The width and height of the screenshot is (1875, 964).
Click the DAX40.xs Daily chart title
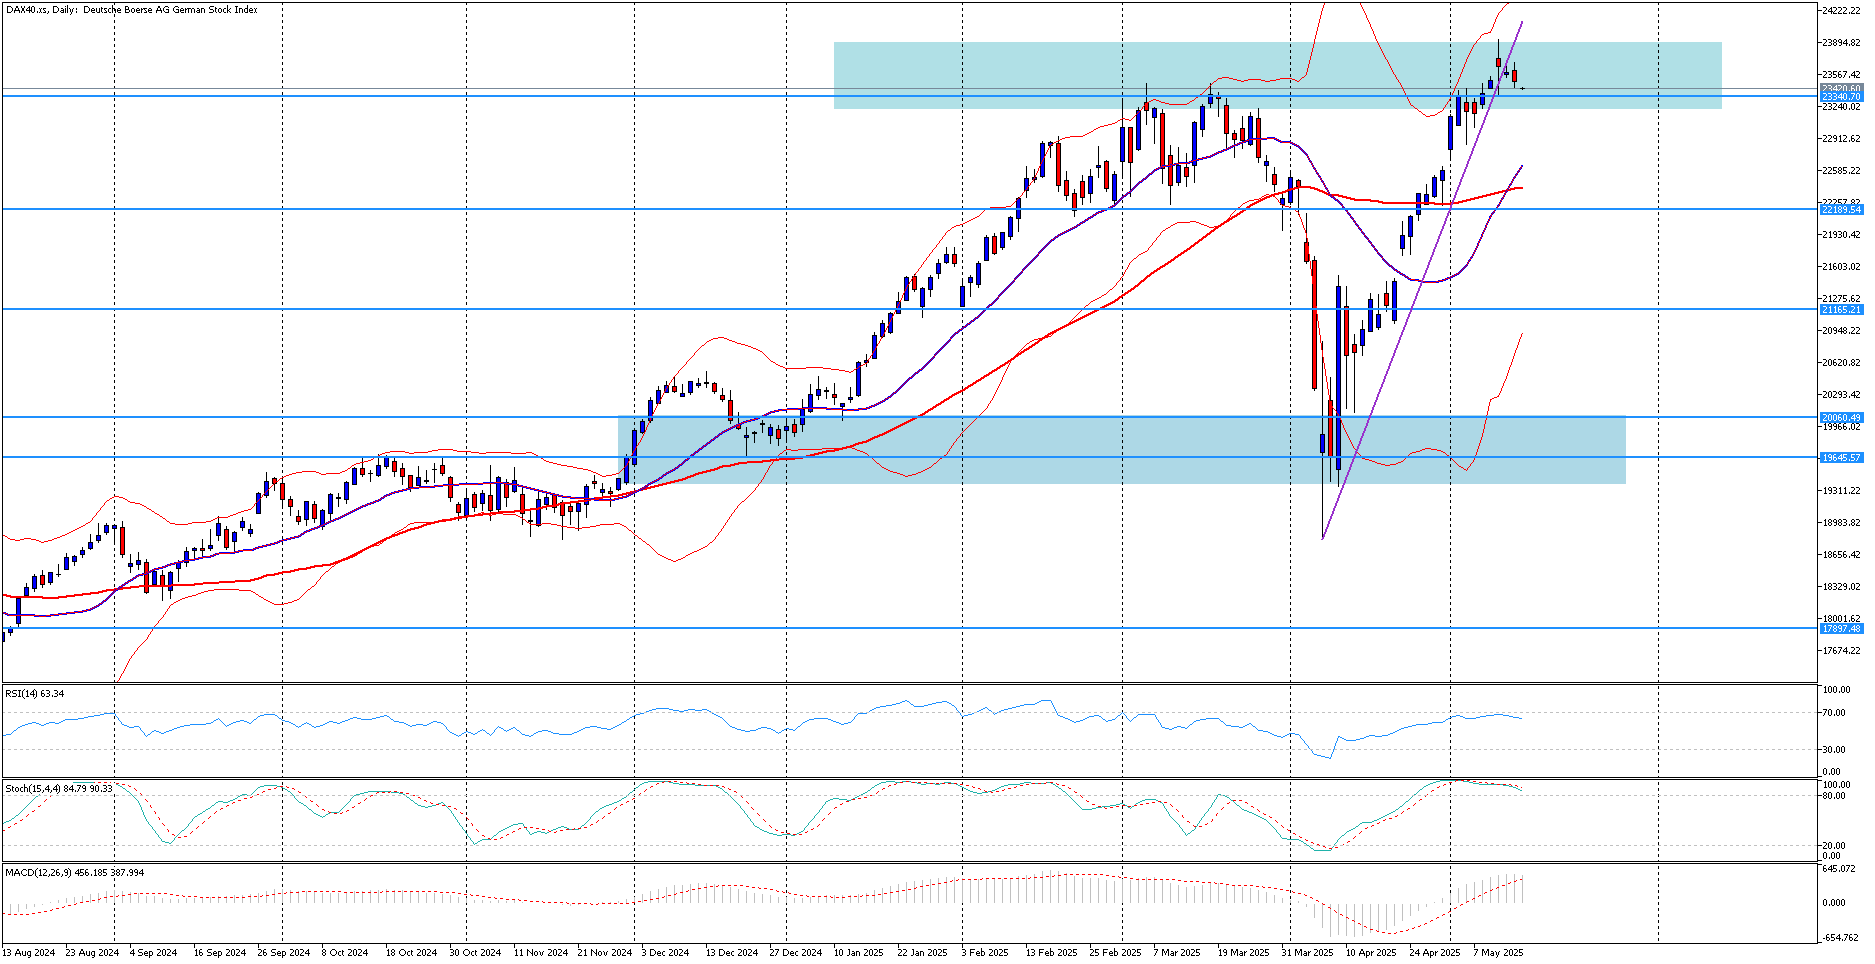(131, 10)
